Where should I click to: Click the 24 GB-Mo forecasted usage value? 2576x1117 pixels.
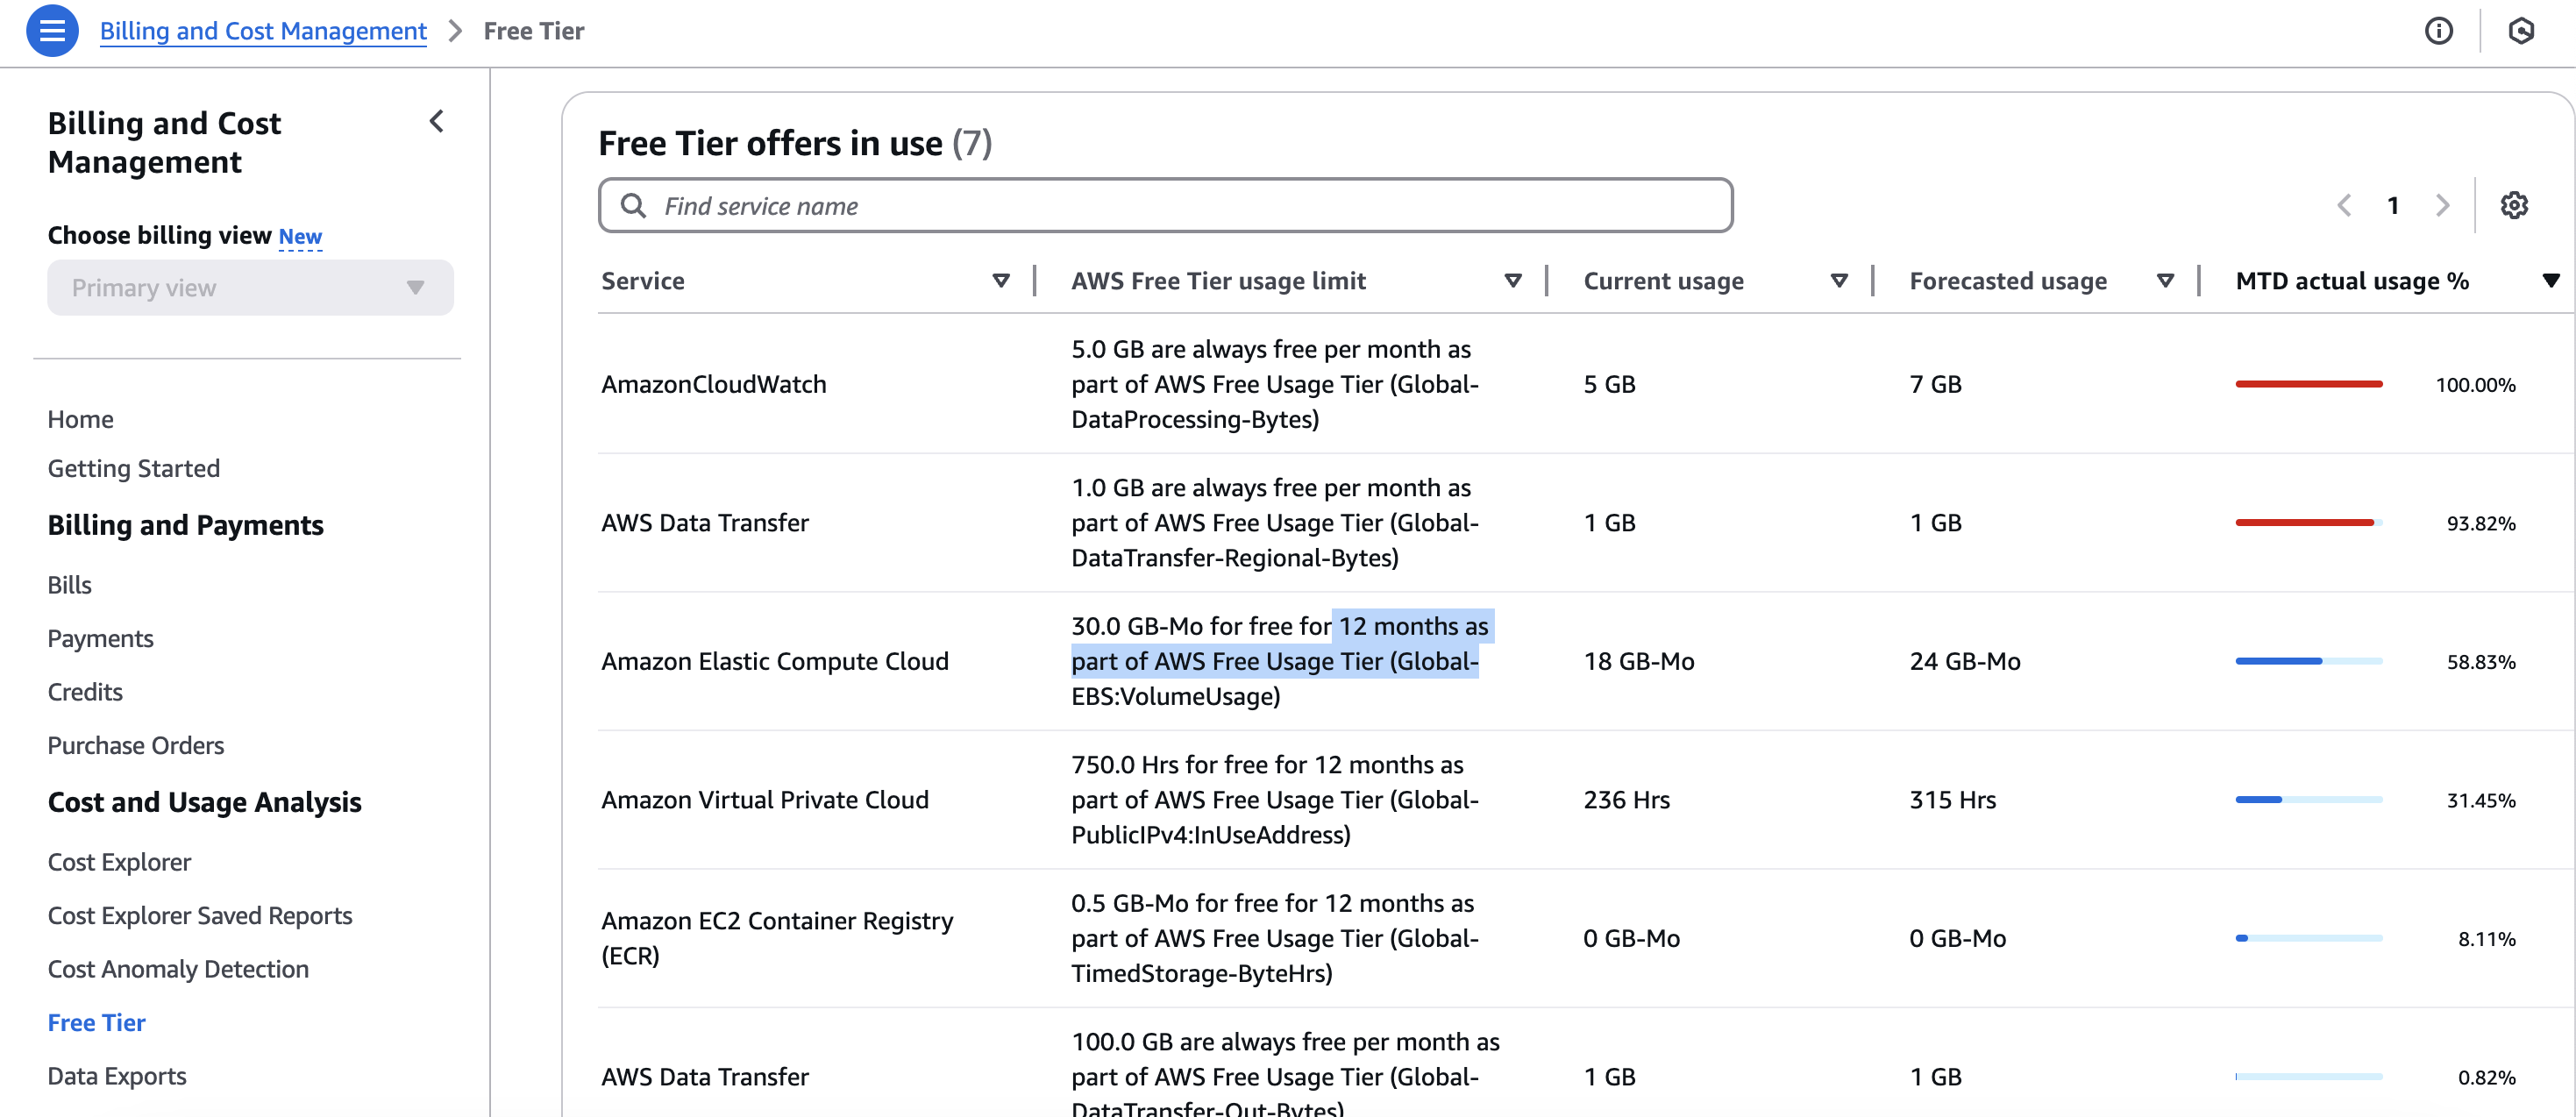point(1965,661)
